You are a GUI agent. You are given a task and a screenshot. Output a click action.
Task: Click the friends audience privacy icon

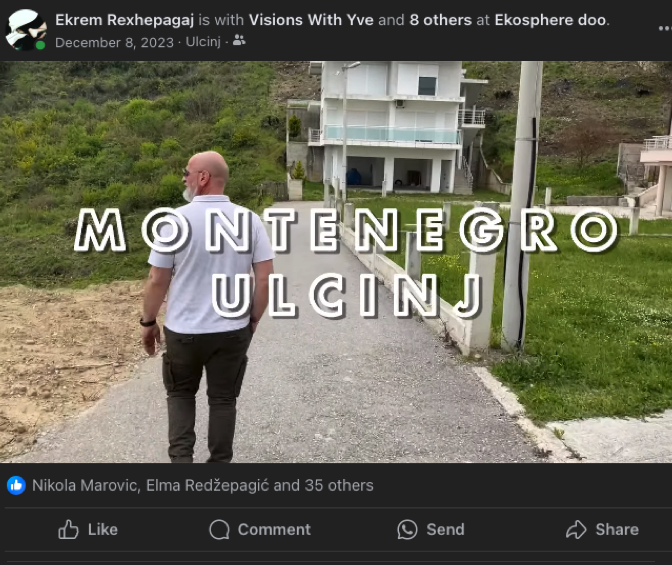[239, 41]
